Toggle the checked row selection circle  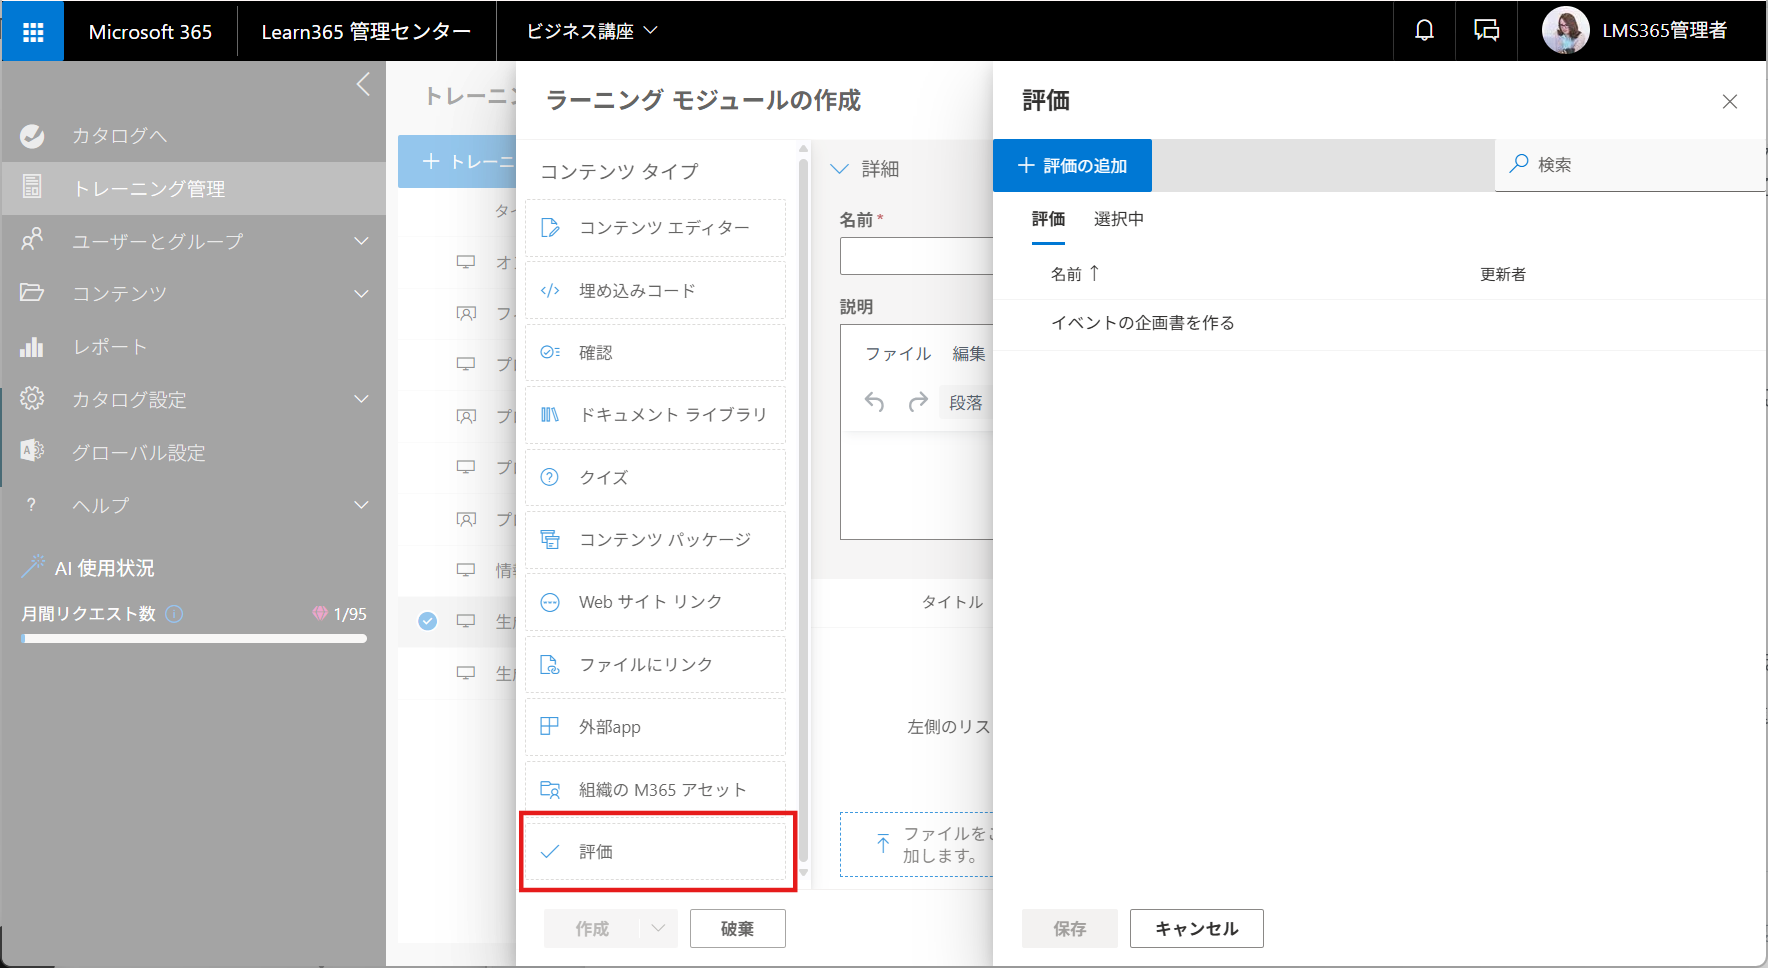(427, 621)
